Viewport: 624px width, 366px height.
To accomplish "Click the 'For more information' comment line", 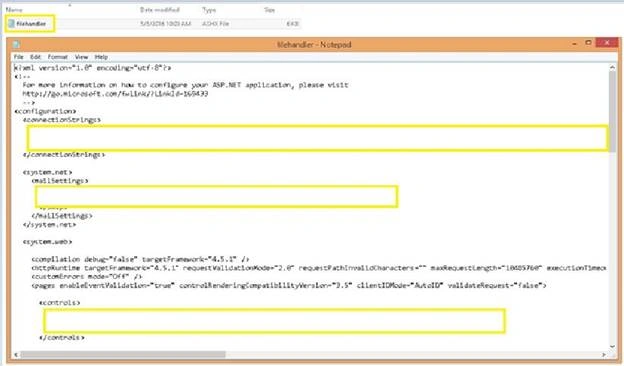I will point(185,85).
